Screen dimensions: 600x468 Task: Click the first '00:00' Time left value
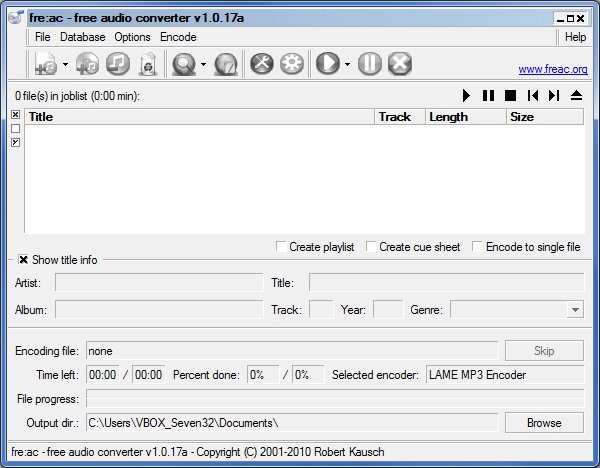coord(103,374)
